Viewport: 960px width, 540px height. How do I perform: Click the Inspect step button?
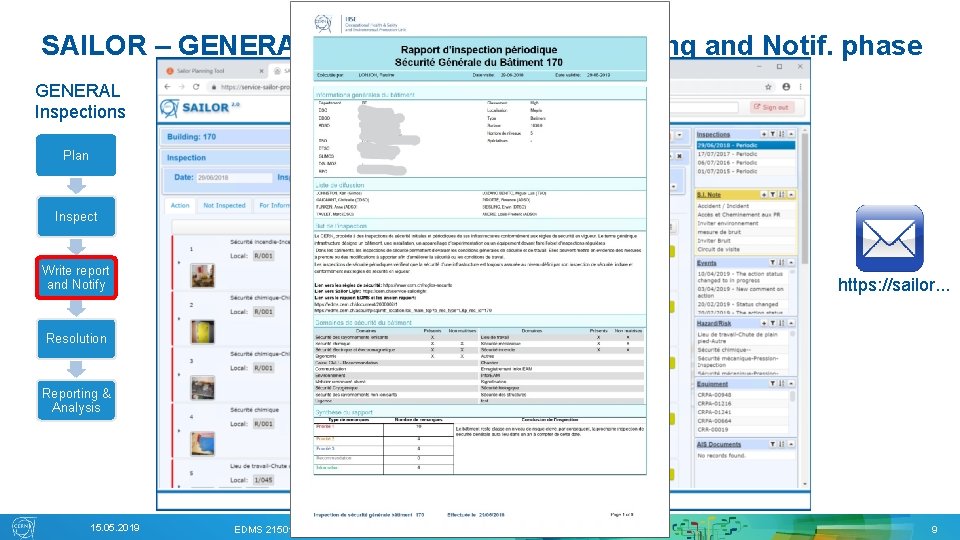coord(76,216)
